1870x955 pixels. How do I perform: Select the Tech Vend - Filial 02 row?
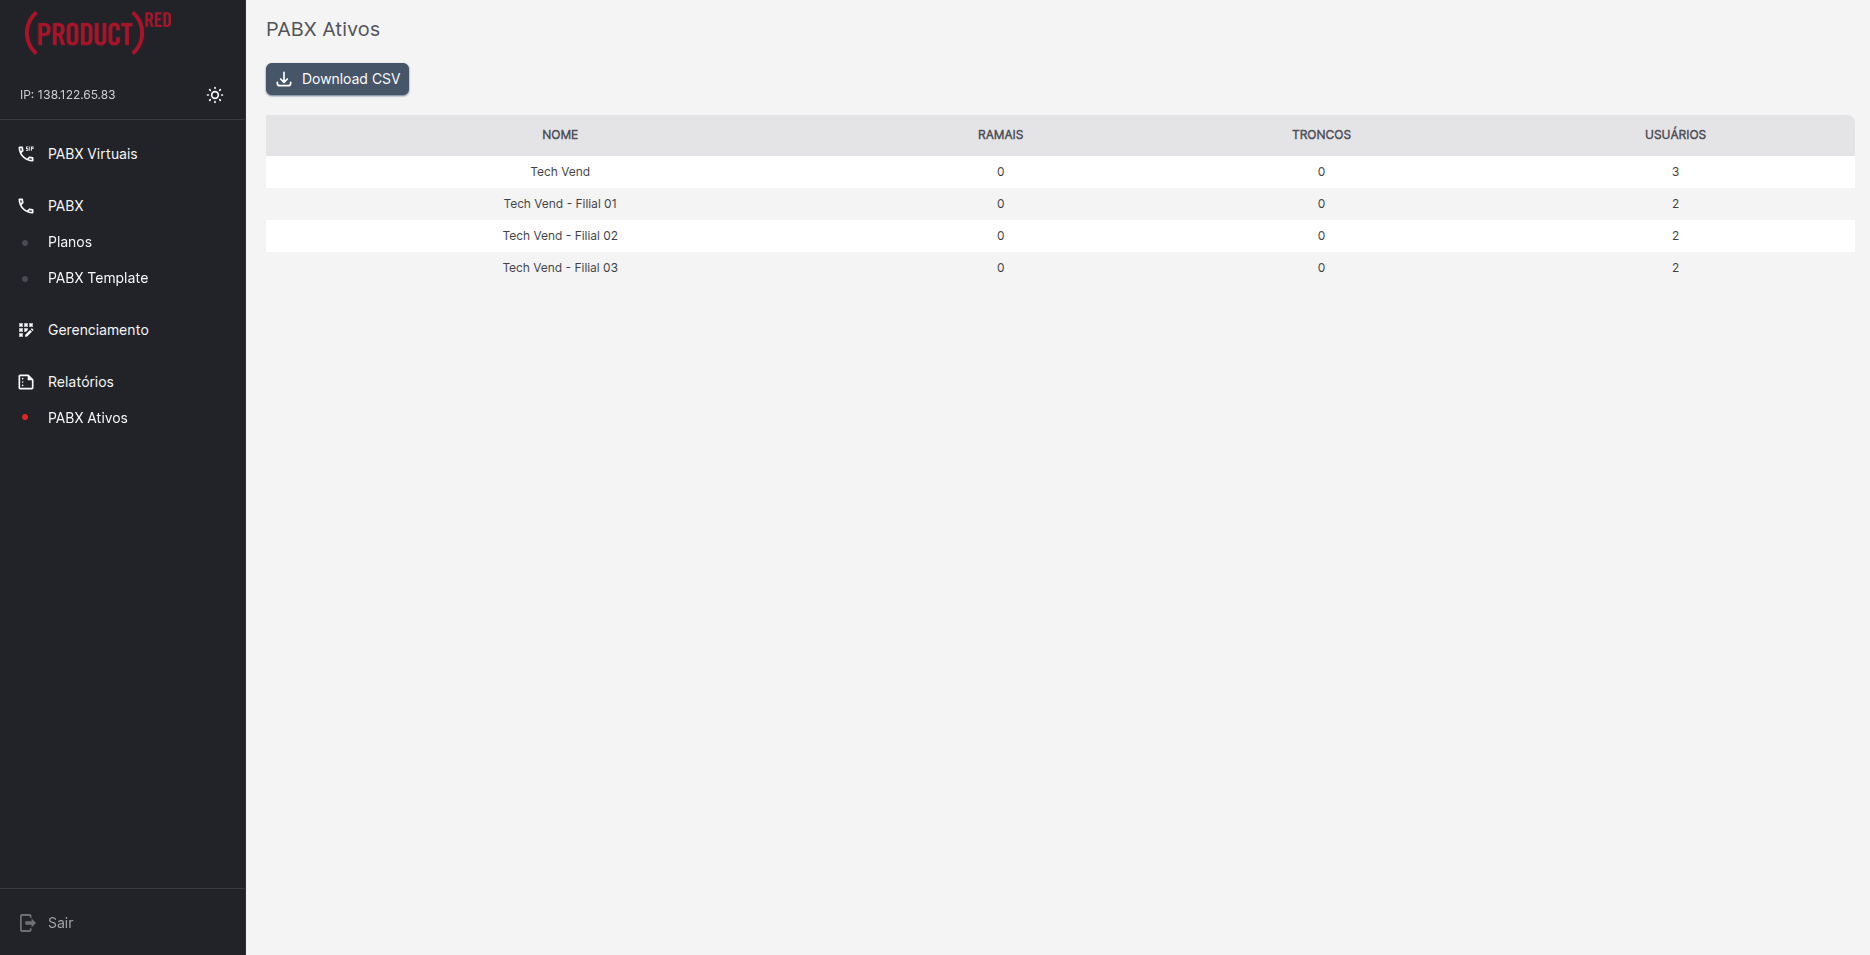560,236
